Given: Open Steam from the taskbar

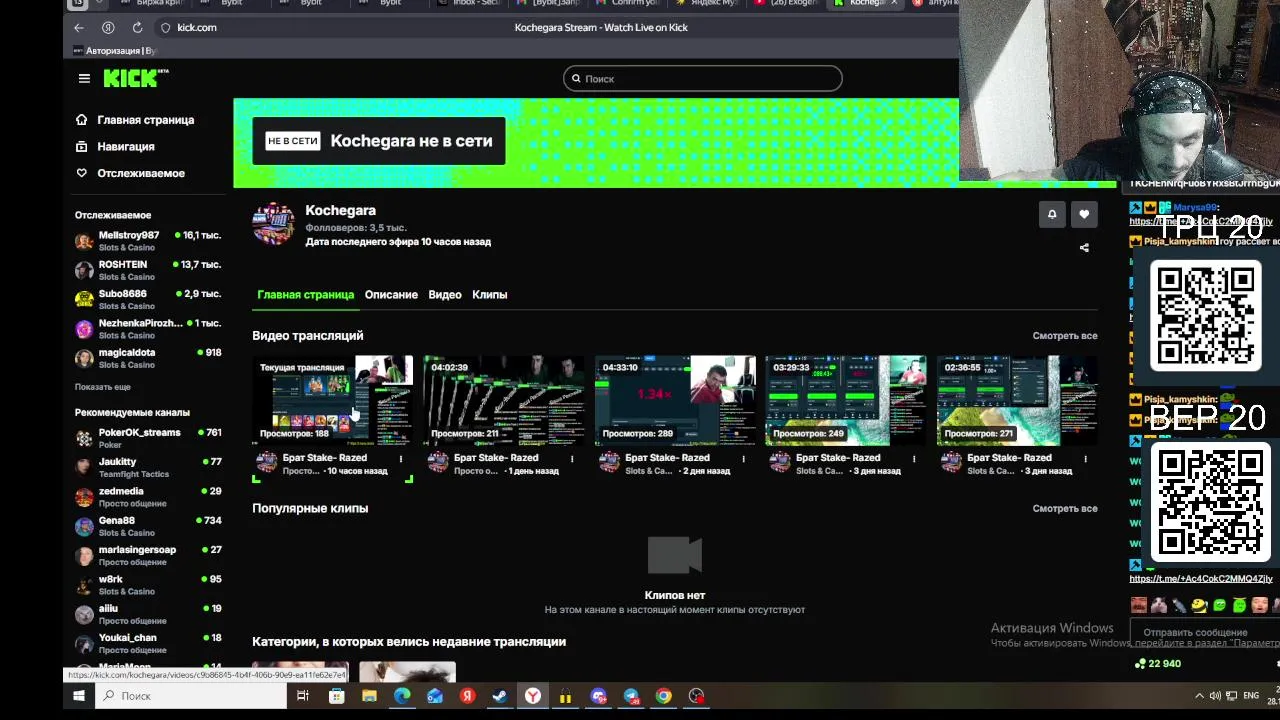Looking at the screenshot, I should coord(500,696).
